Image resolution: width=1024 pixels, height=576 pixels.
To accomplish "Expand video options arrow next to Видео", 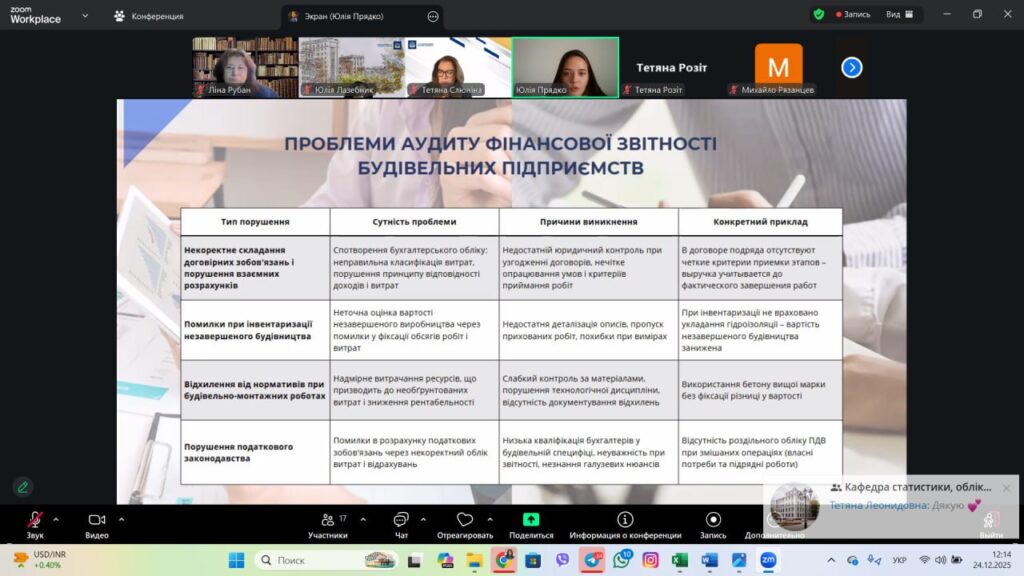I will [x=122, y=519].
